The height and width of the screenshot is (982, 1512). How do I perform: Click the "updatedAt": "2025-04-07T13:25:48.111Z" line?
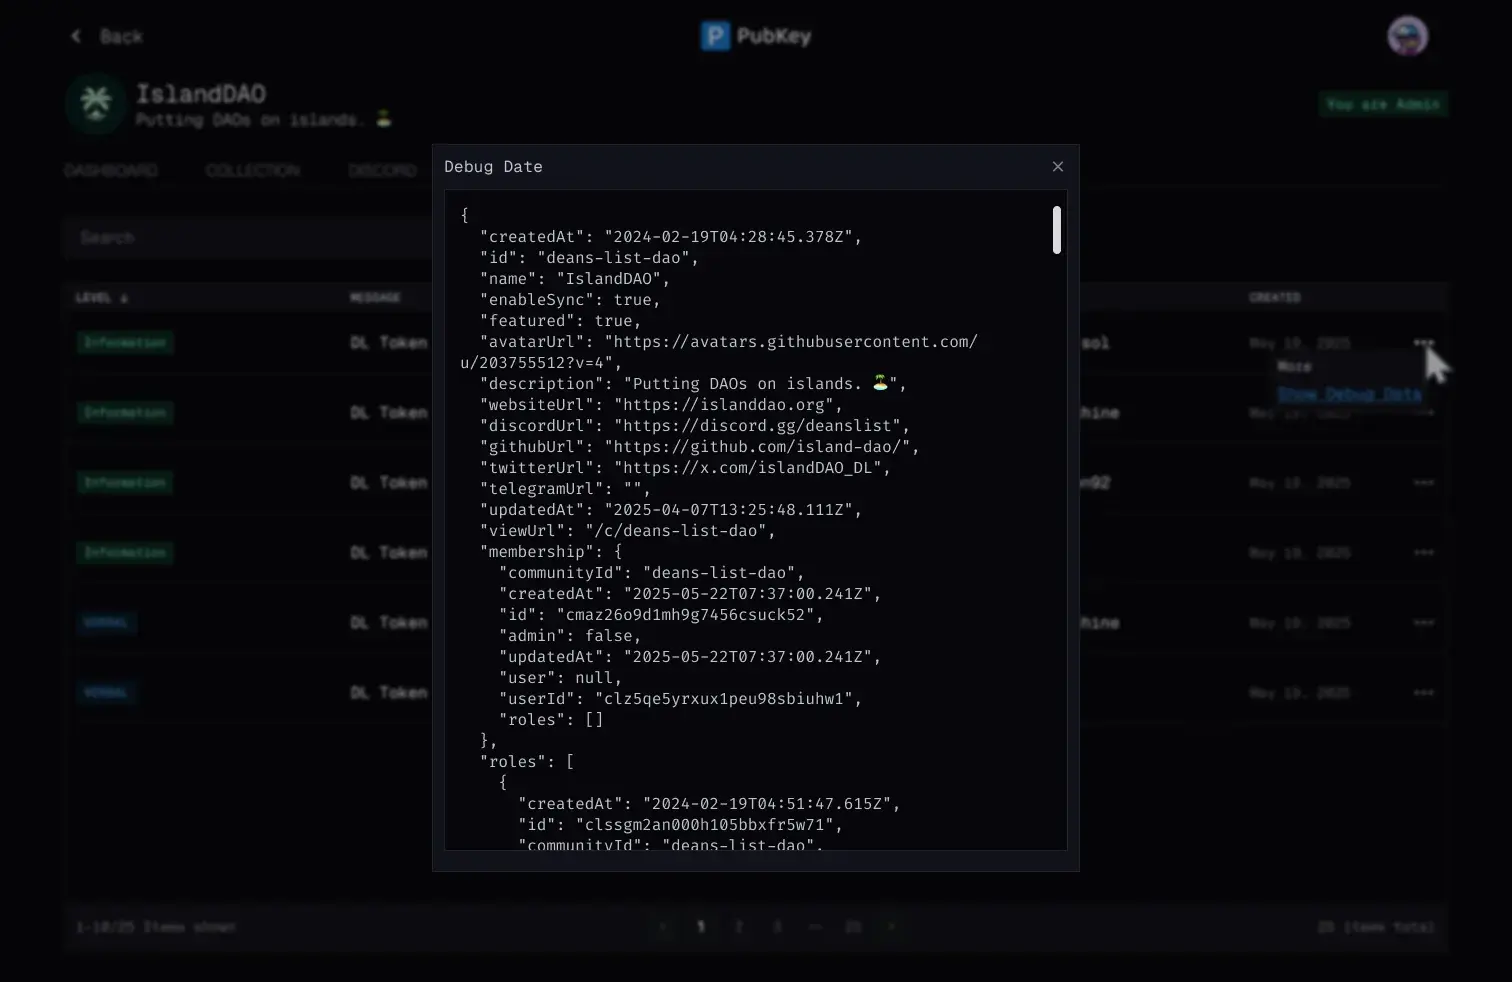click(x=670, y=510)
